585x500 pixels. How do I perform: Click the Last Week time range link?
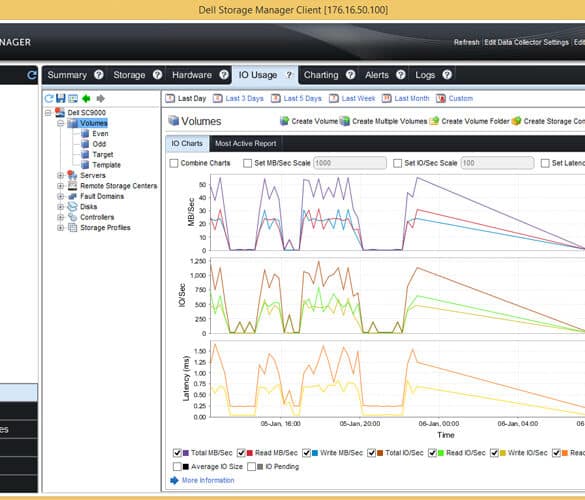point(358,99)
